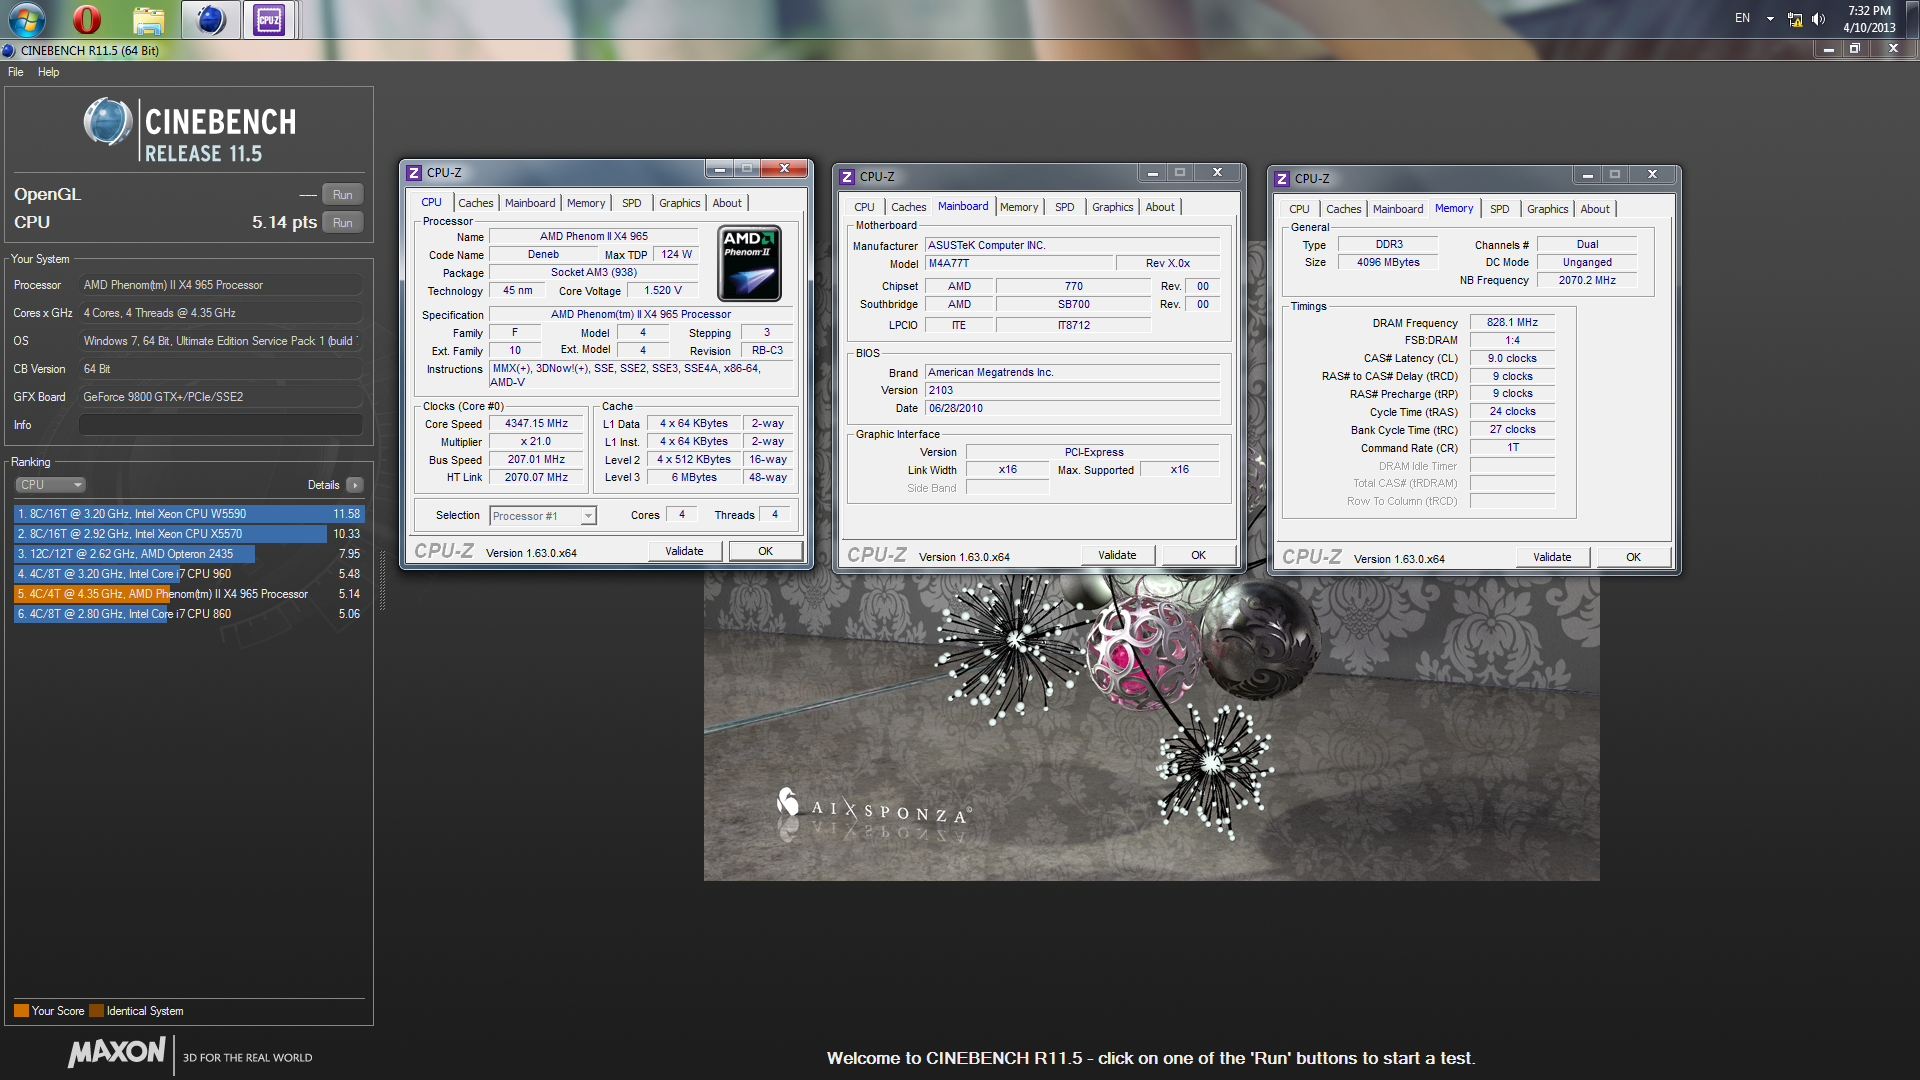Show hidden tray icons arrow
The width and height of the screenshot is (1920, 1080).
click(x=1770, y=19)
